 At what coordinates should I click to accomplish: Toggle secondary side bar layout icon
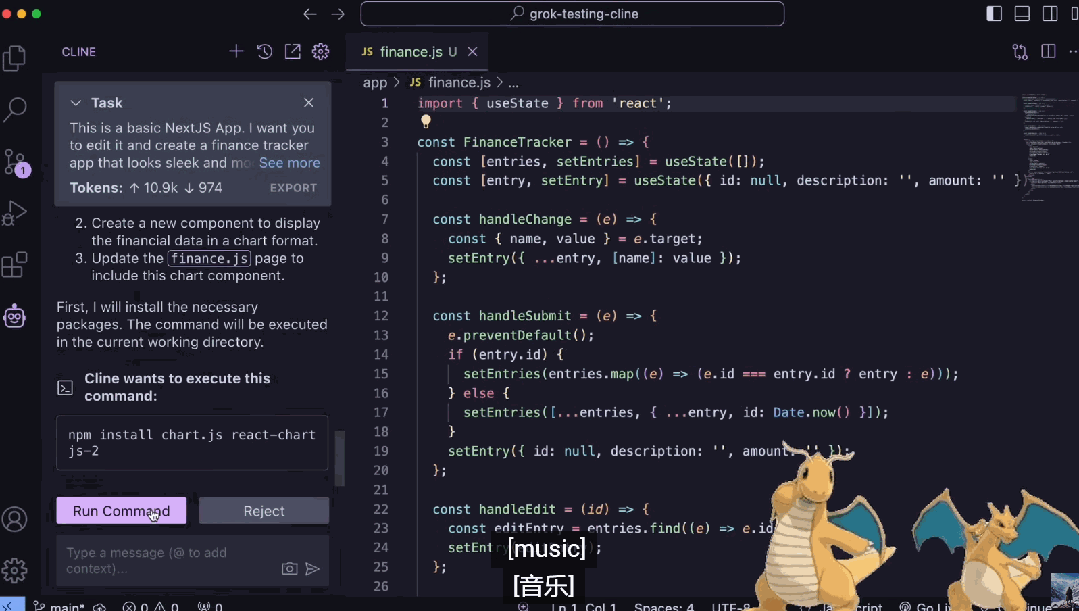coord(1050,14)
